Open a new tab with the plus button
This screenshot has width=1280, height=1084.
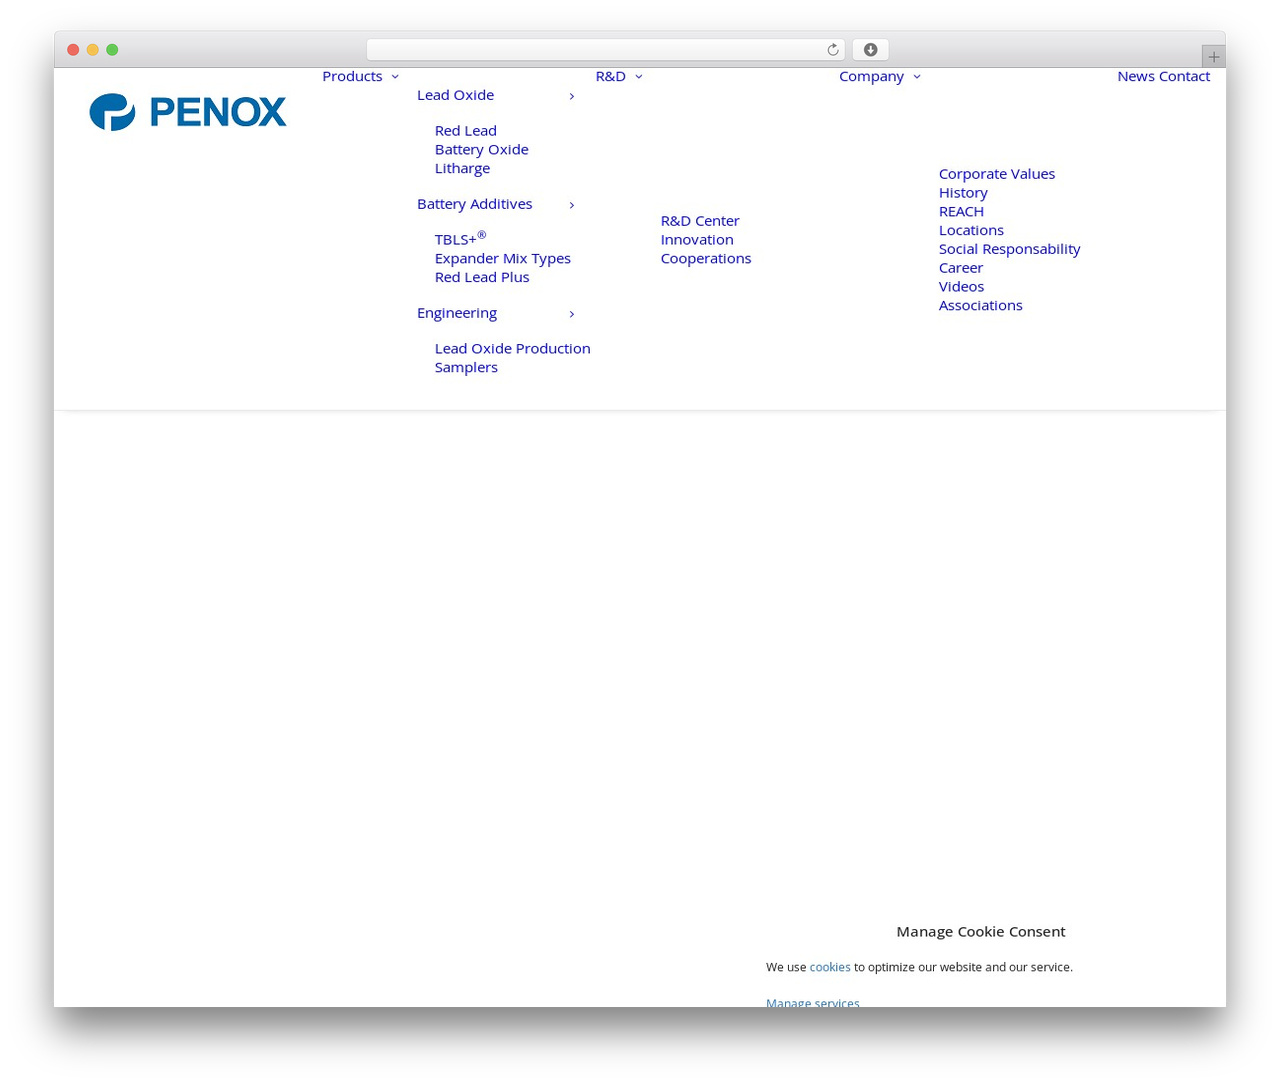click(x=1214, y=57)
